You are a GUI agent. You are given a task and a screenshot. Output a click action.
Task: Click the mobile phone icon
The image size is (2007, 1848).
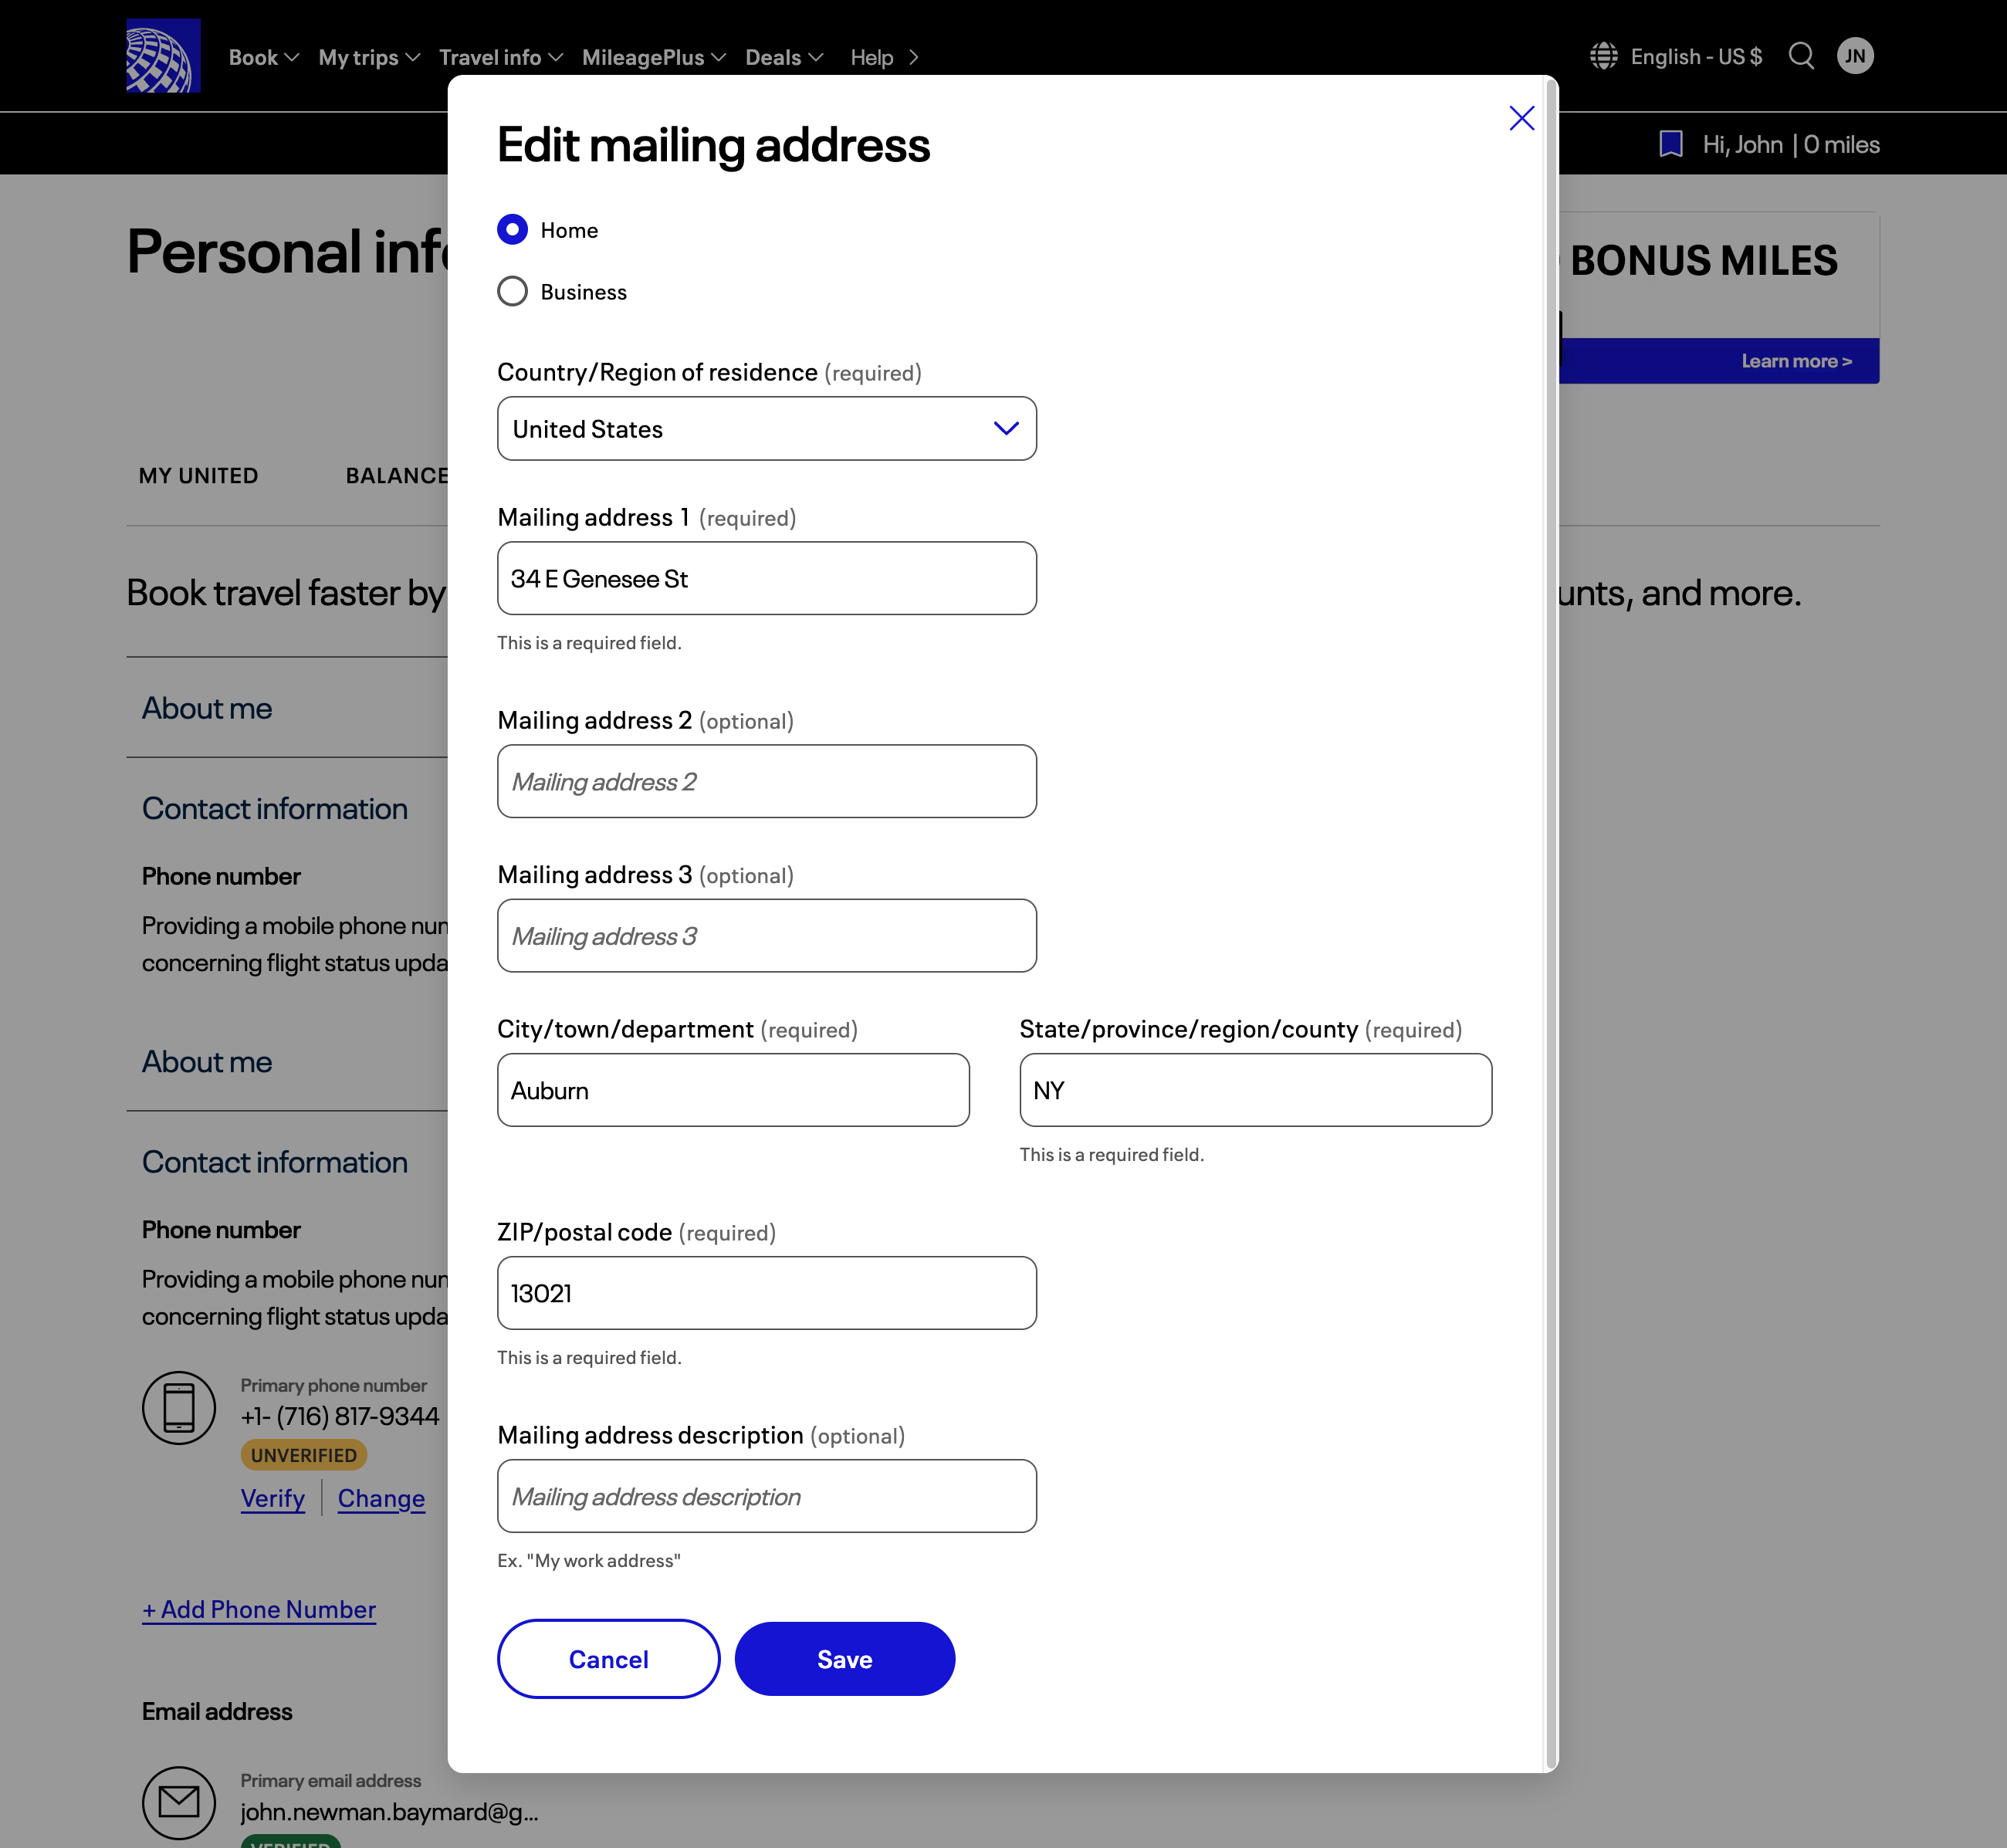point(179,1407)
